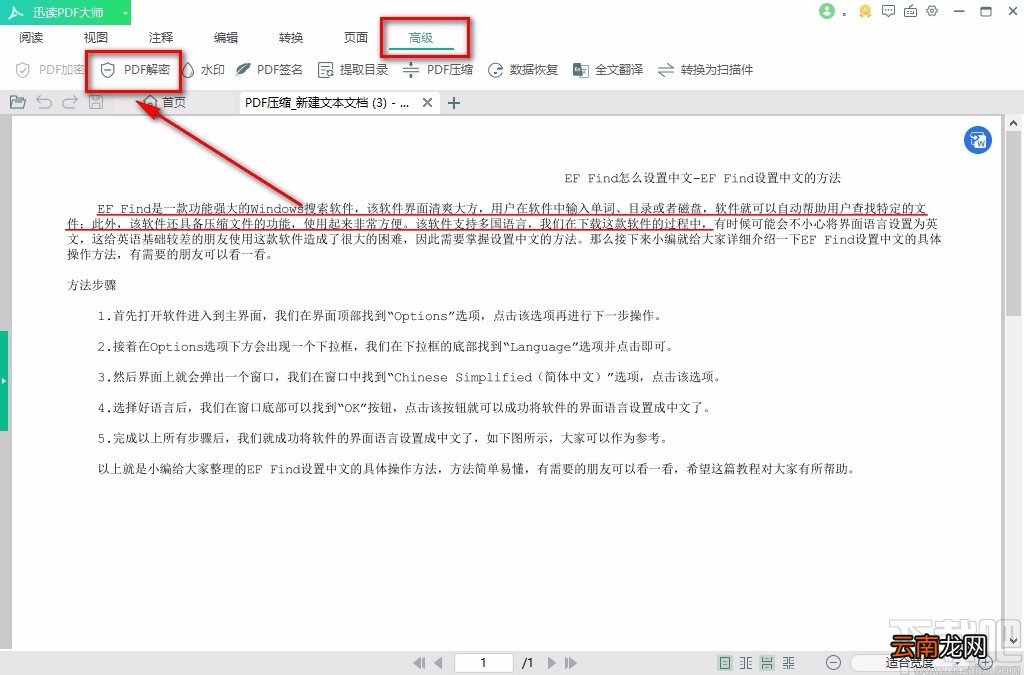Open settings gear icon
Image resolution: width=1024 pixels, height=675 pixels.
tap(933, 11)
